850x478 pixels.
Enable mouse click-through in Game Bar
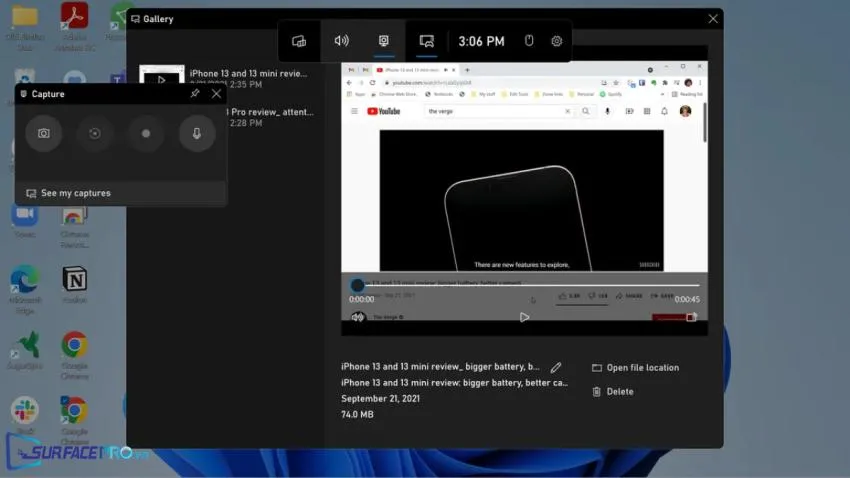point(529,41)
